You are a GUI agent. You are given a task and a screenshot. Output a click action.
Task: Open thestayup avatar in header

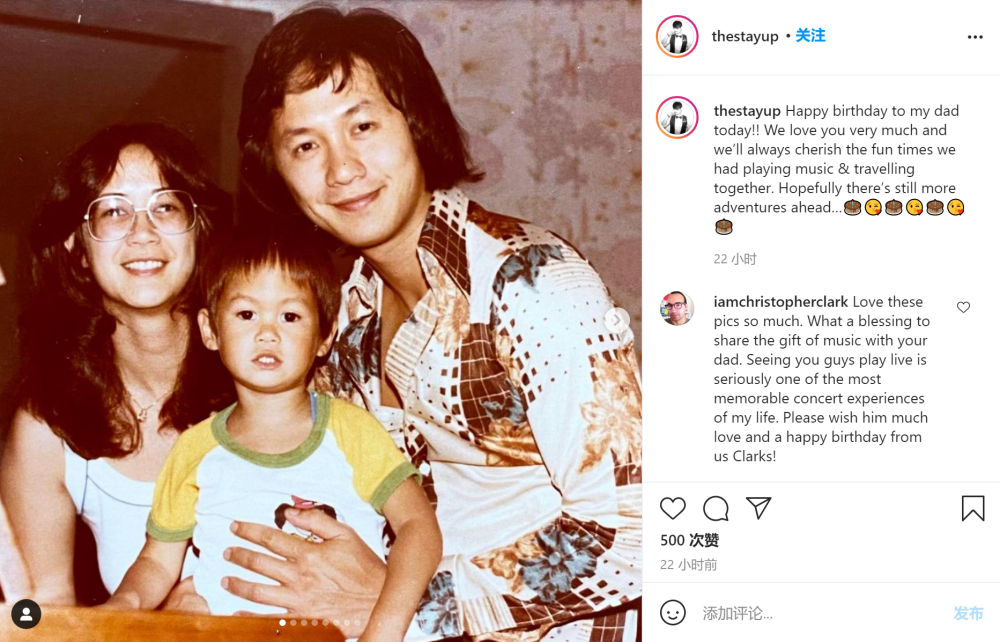click(677, 36)
